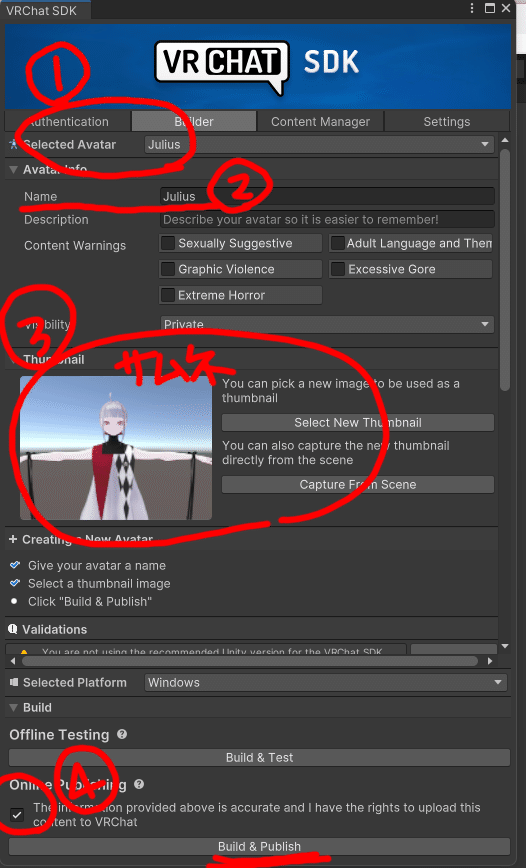Image resolution: width=526 pixels, height=868 pixels.
Task: Click Capture From Scene button
Action: click(x=358, y=484)
